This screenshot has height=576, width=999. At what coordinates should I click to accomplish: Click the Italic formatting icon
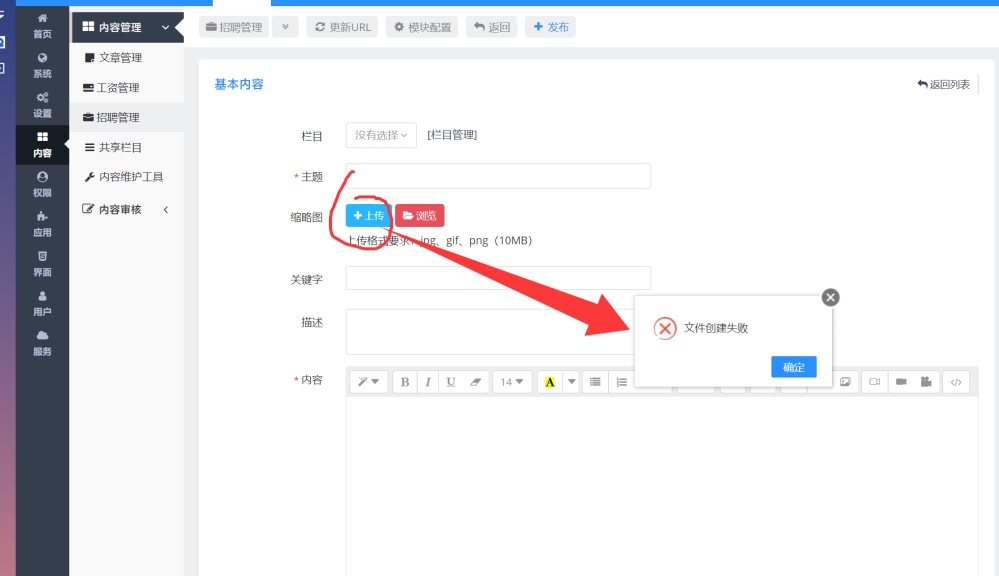(x=428, y=382)
